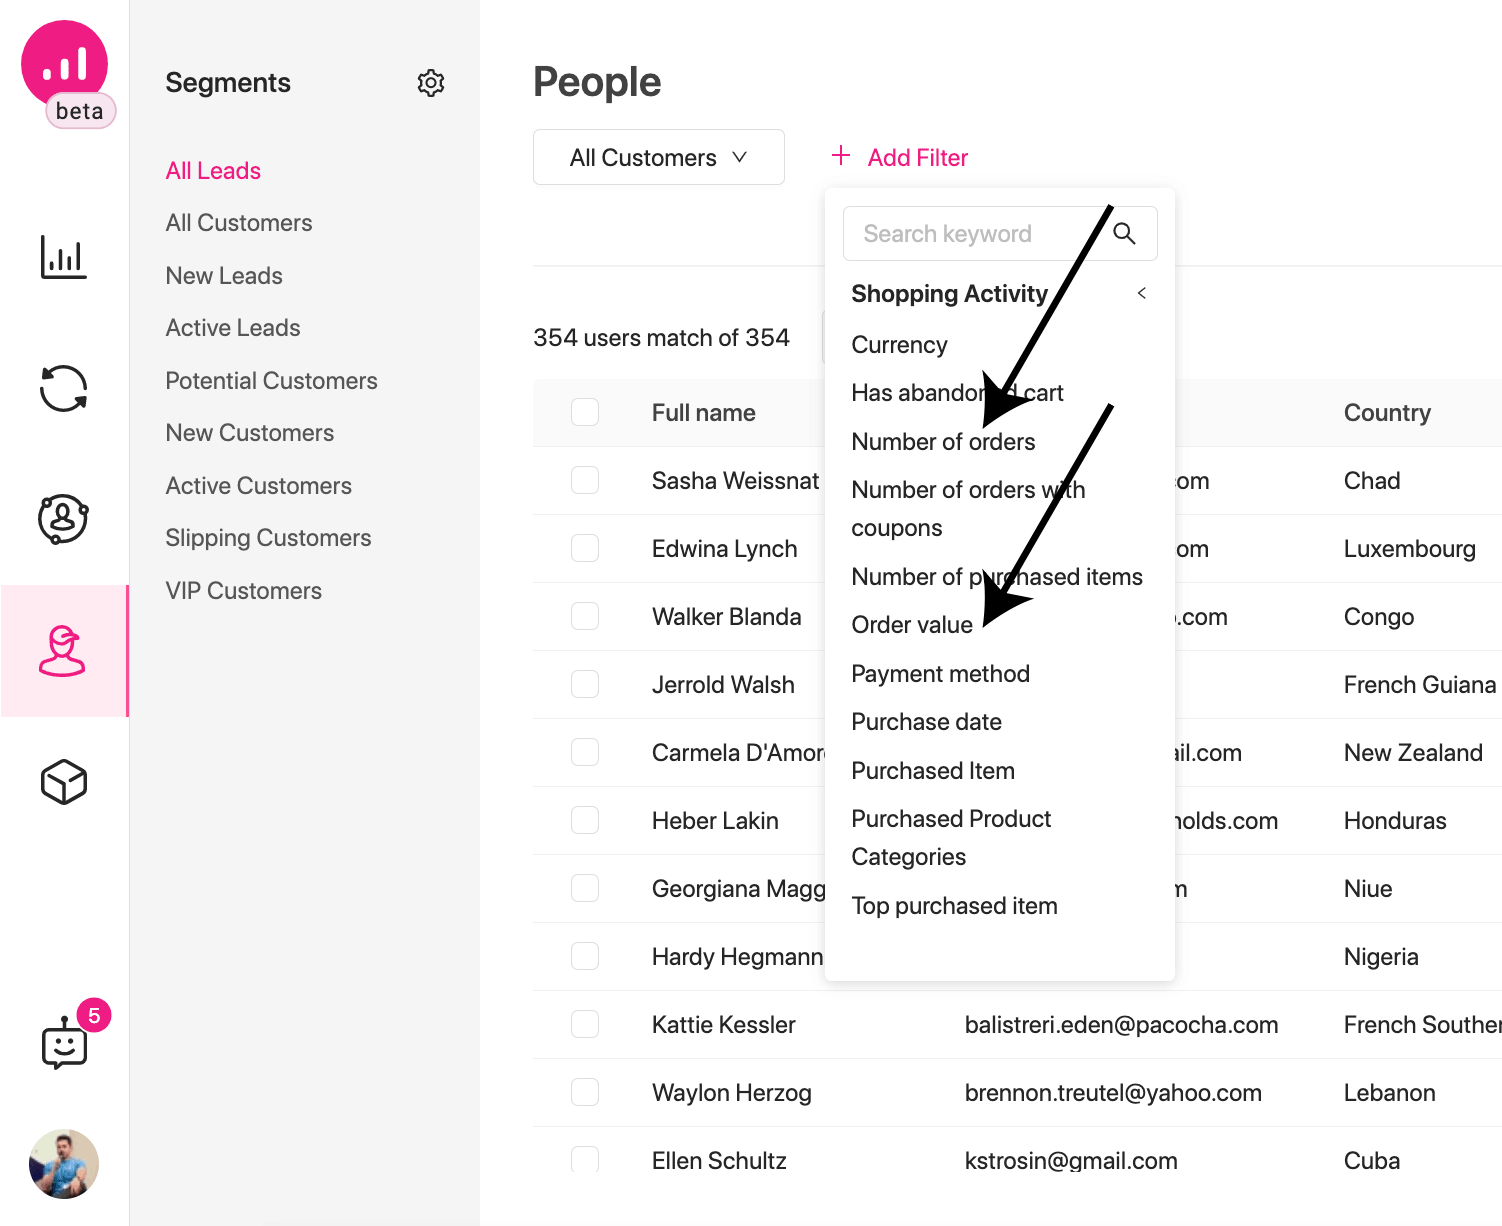1502x1226 pixels.
Task: Open Segments settings gear icon
Action: click(431, 83)
